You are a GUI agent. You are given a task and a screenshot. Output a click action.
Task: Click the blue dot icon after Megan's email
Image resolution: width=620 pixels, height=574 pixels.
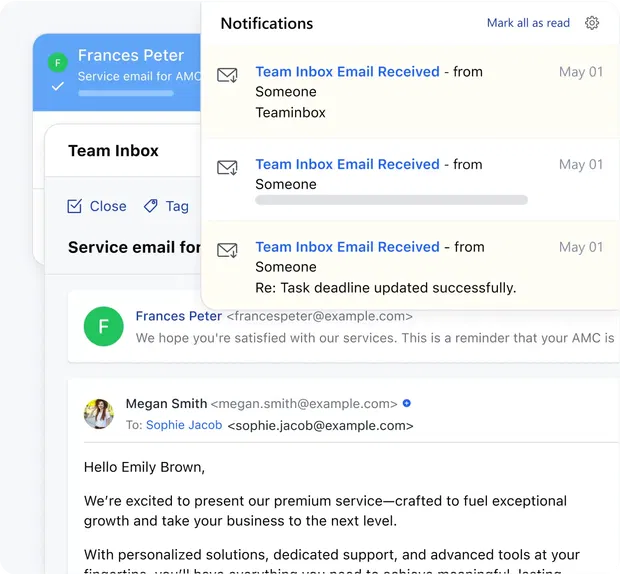point(406,403)
